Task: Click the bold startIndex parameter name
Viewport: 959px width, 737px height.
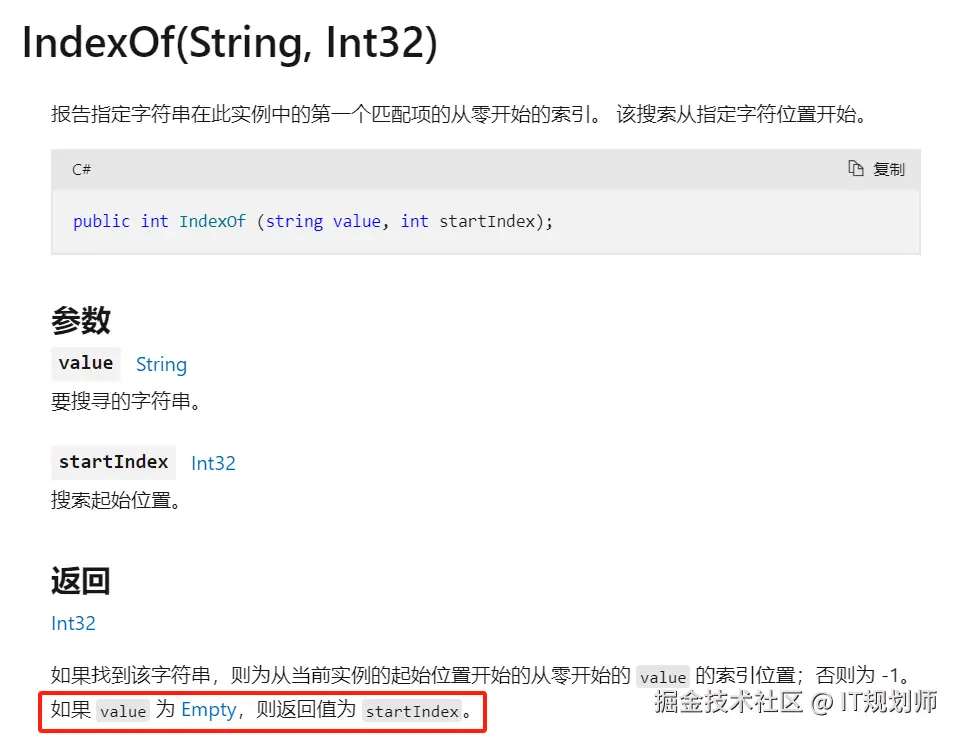Action: click(x=113, y=461)
